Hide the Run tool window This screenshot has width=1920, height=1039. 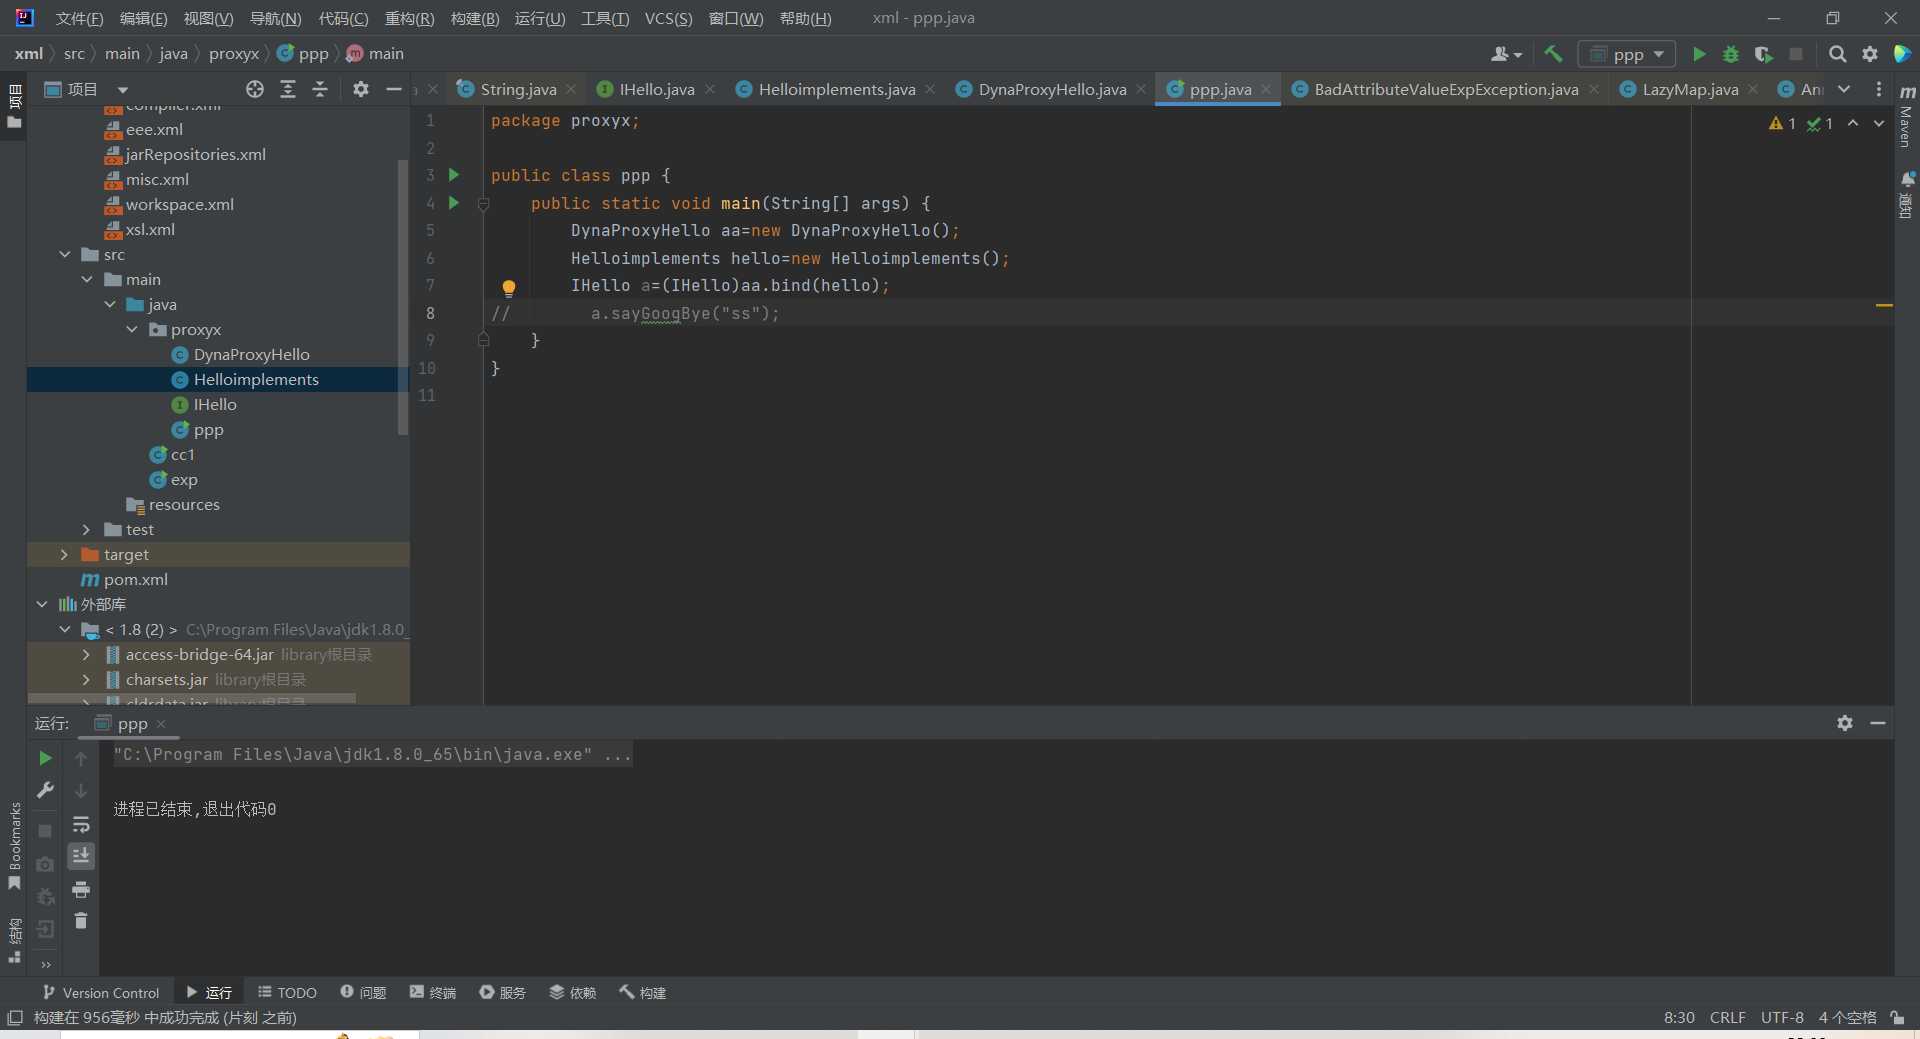1878,723
